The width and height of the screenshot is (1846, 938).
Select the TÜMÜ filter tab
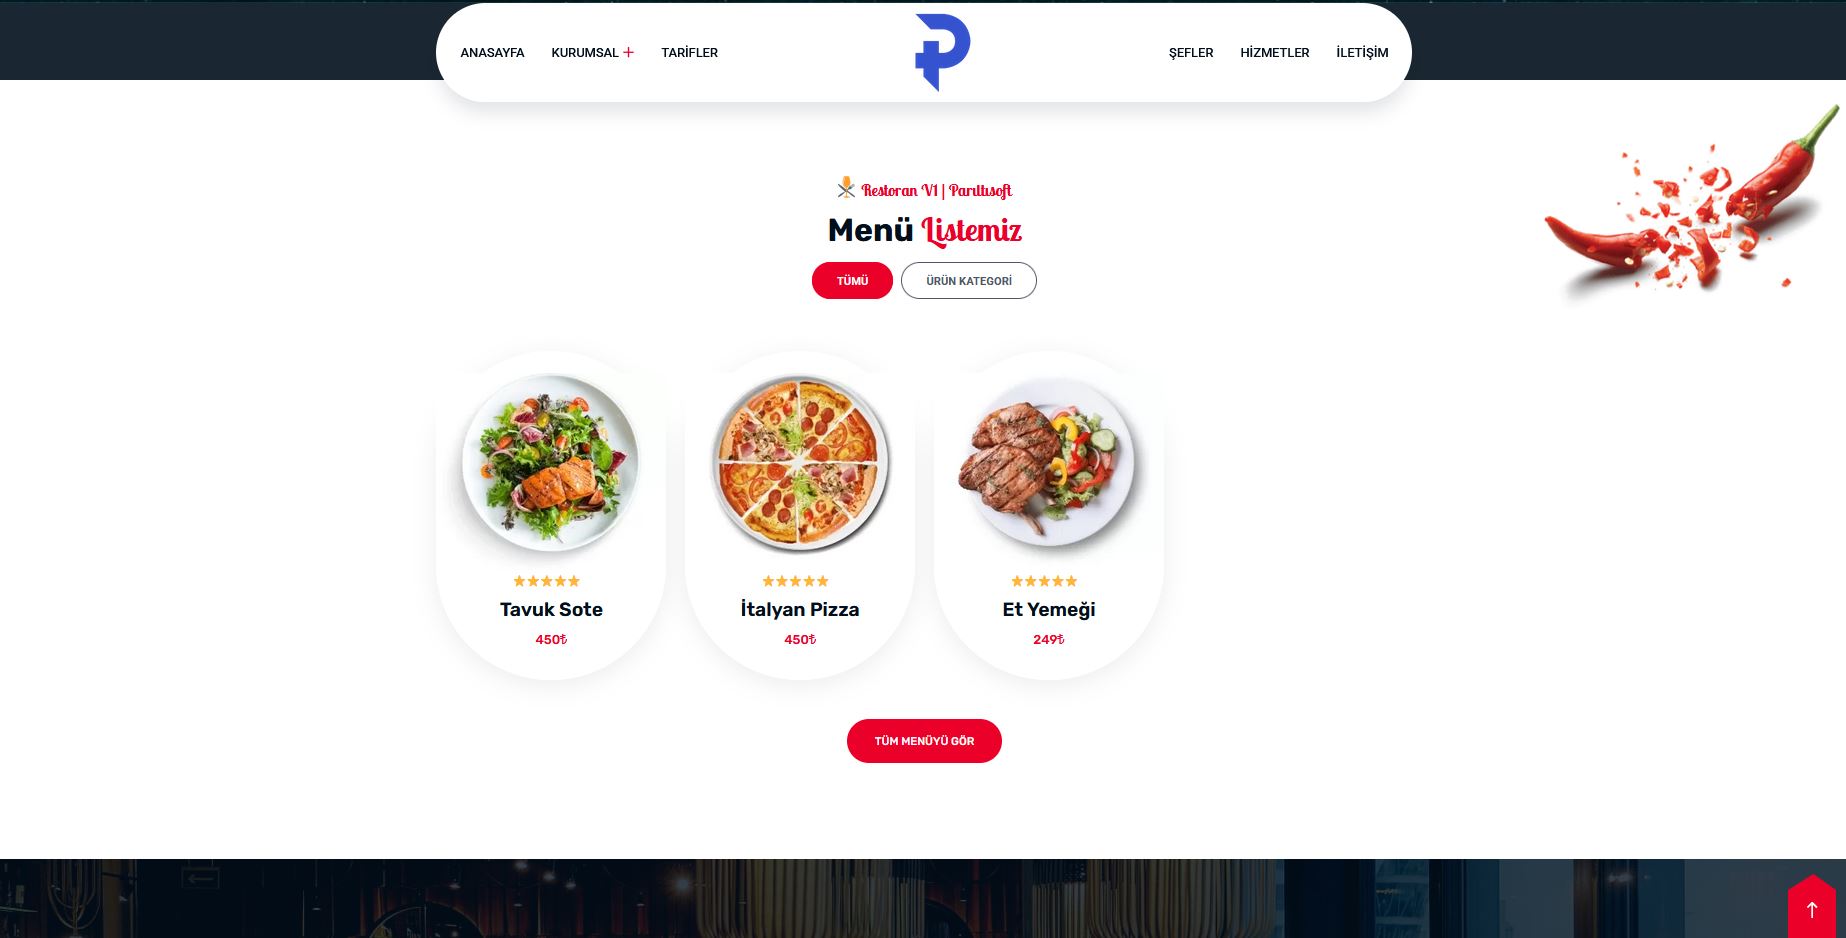pos(852,281)
